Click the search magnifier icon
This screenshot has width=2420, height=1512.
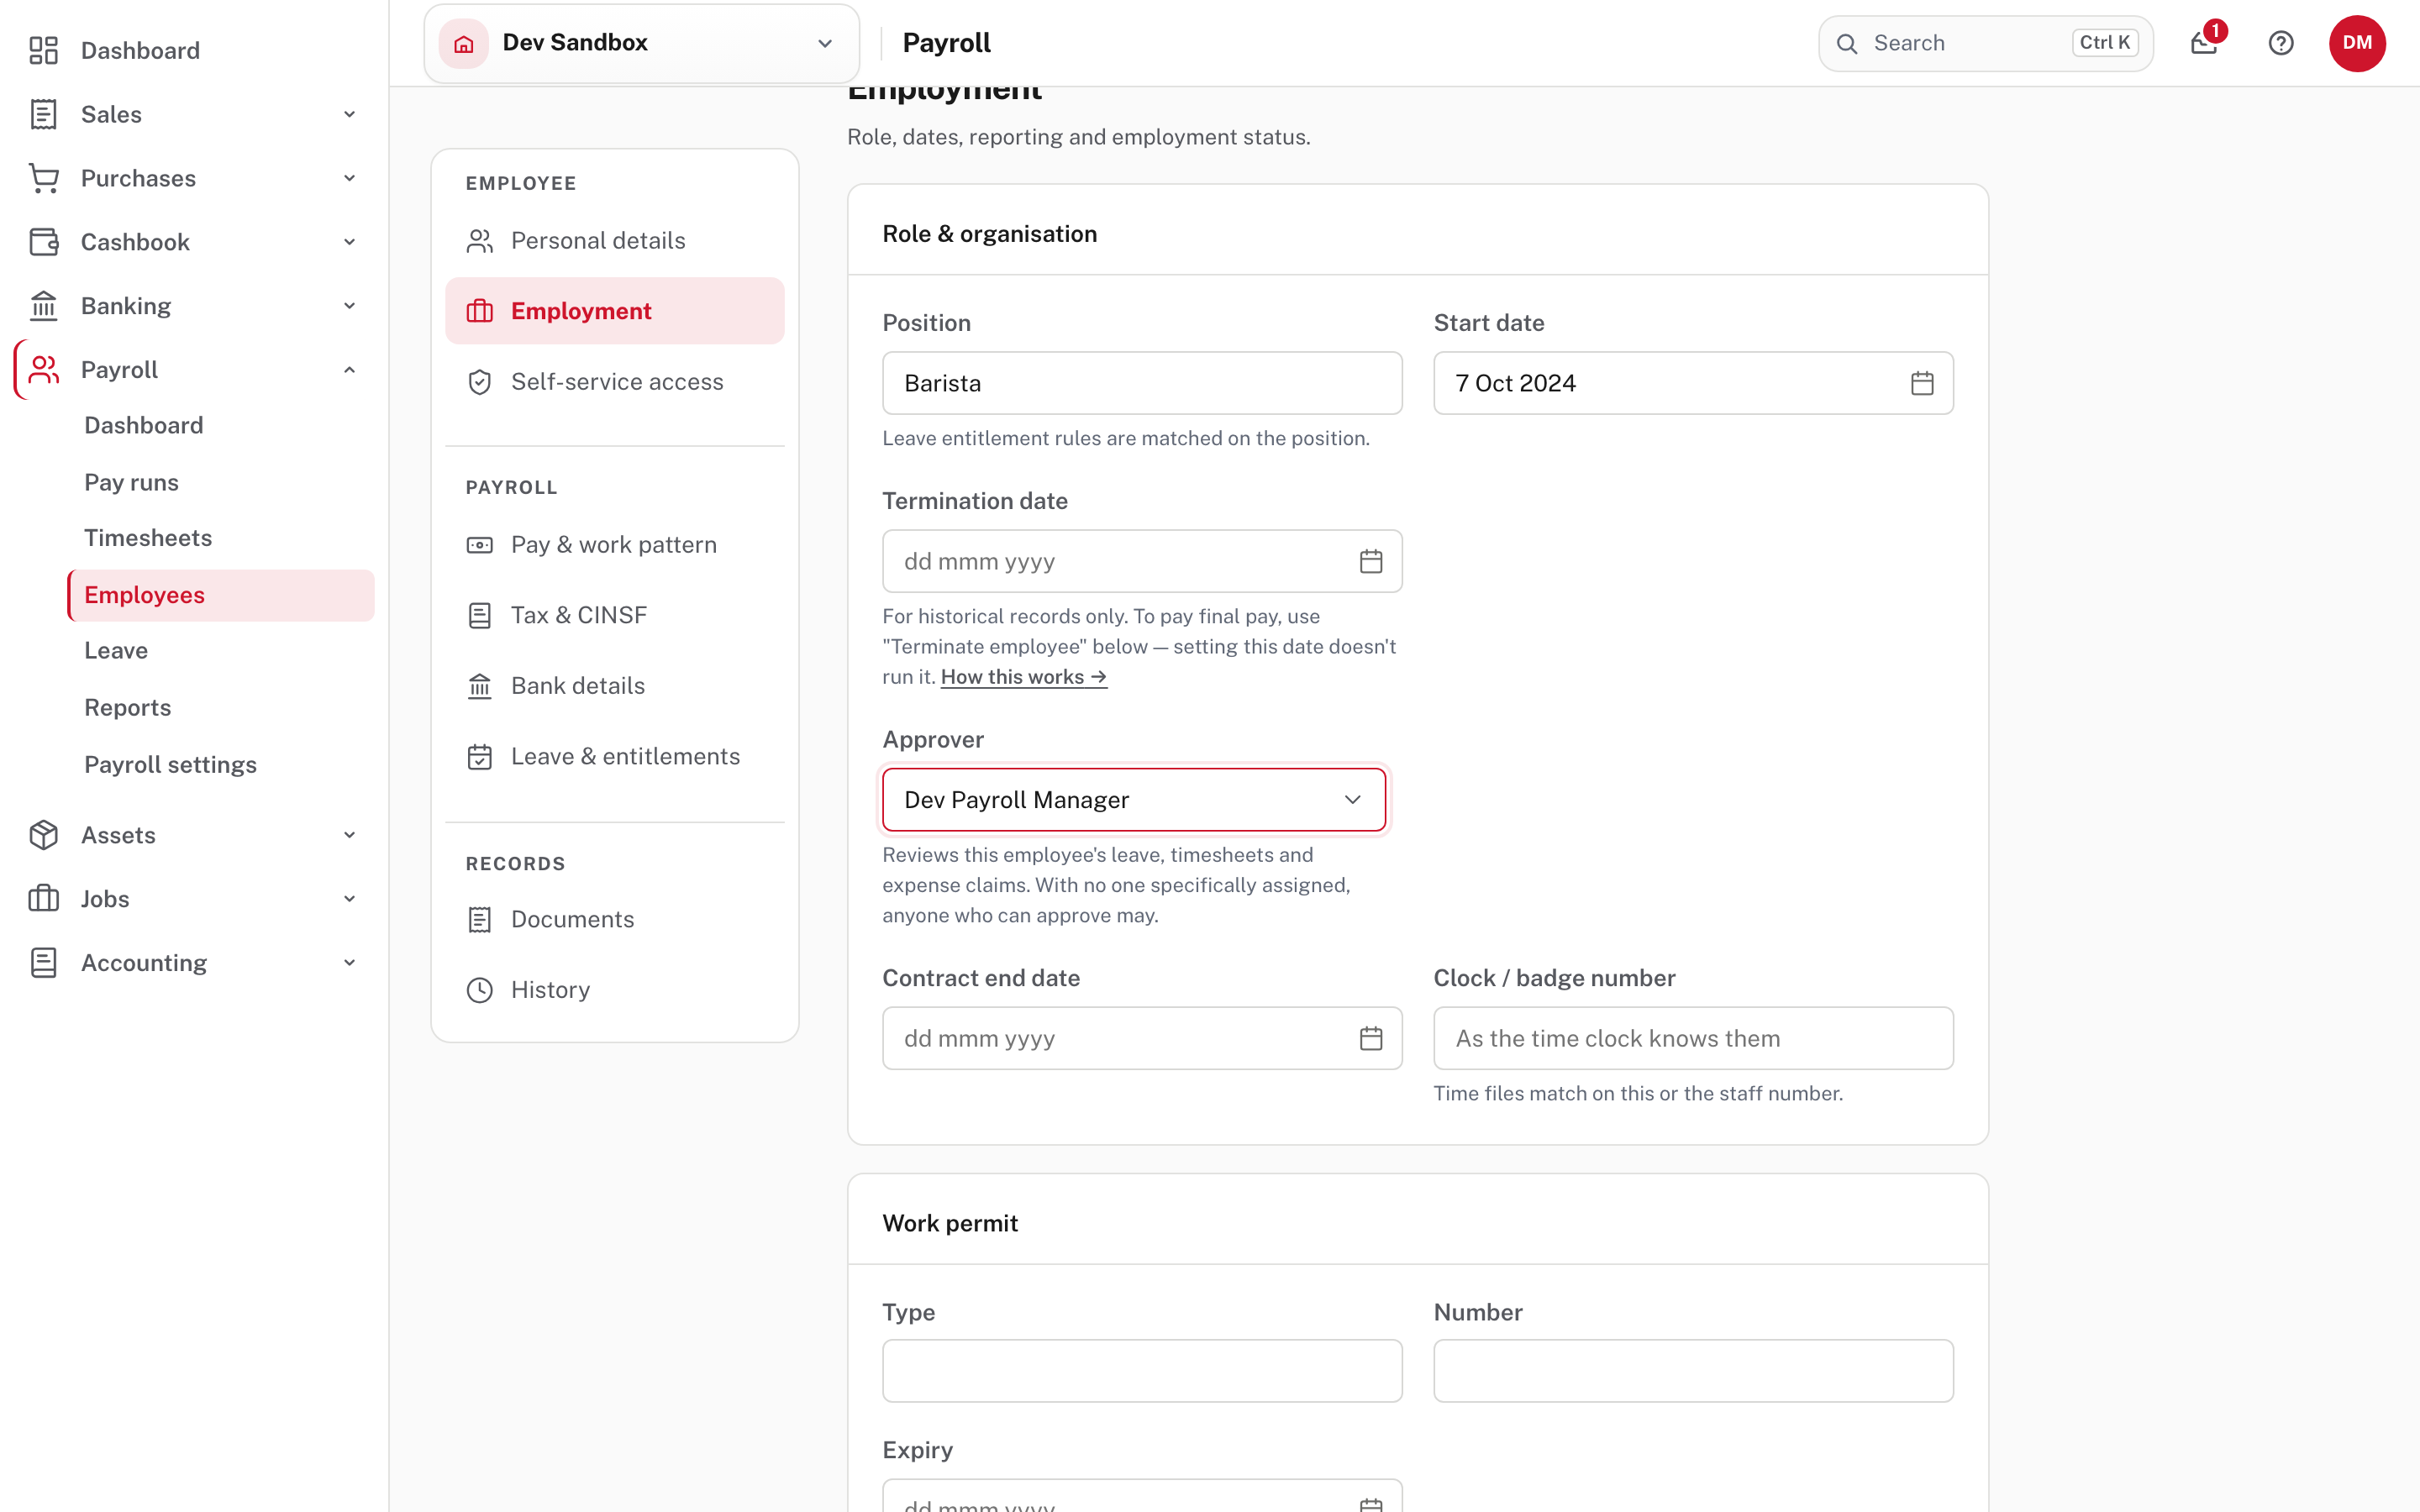(1847, 43)
